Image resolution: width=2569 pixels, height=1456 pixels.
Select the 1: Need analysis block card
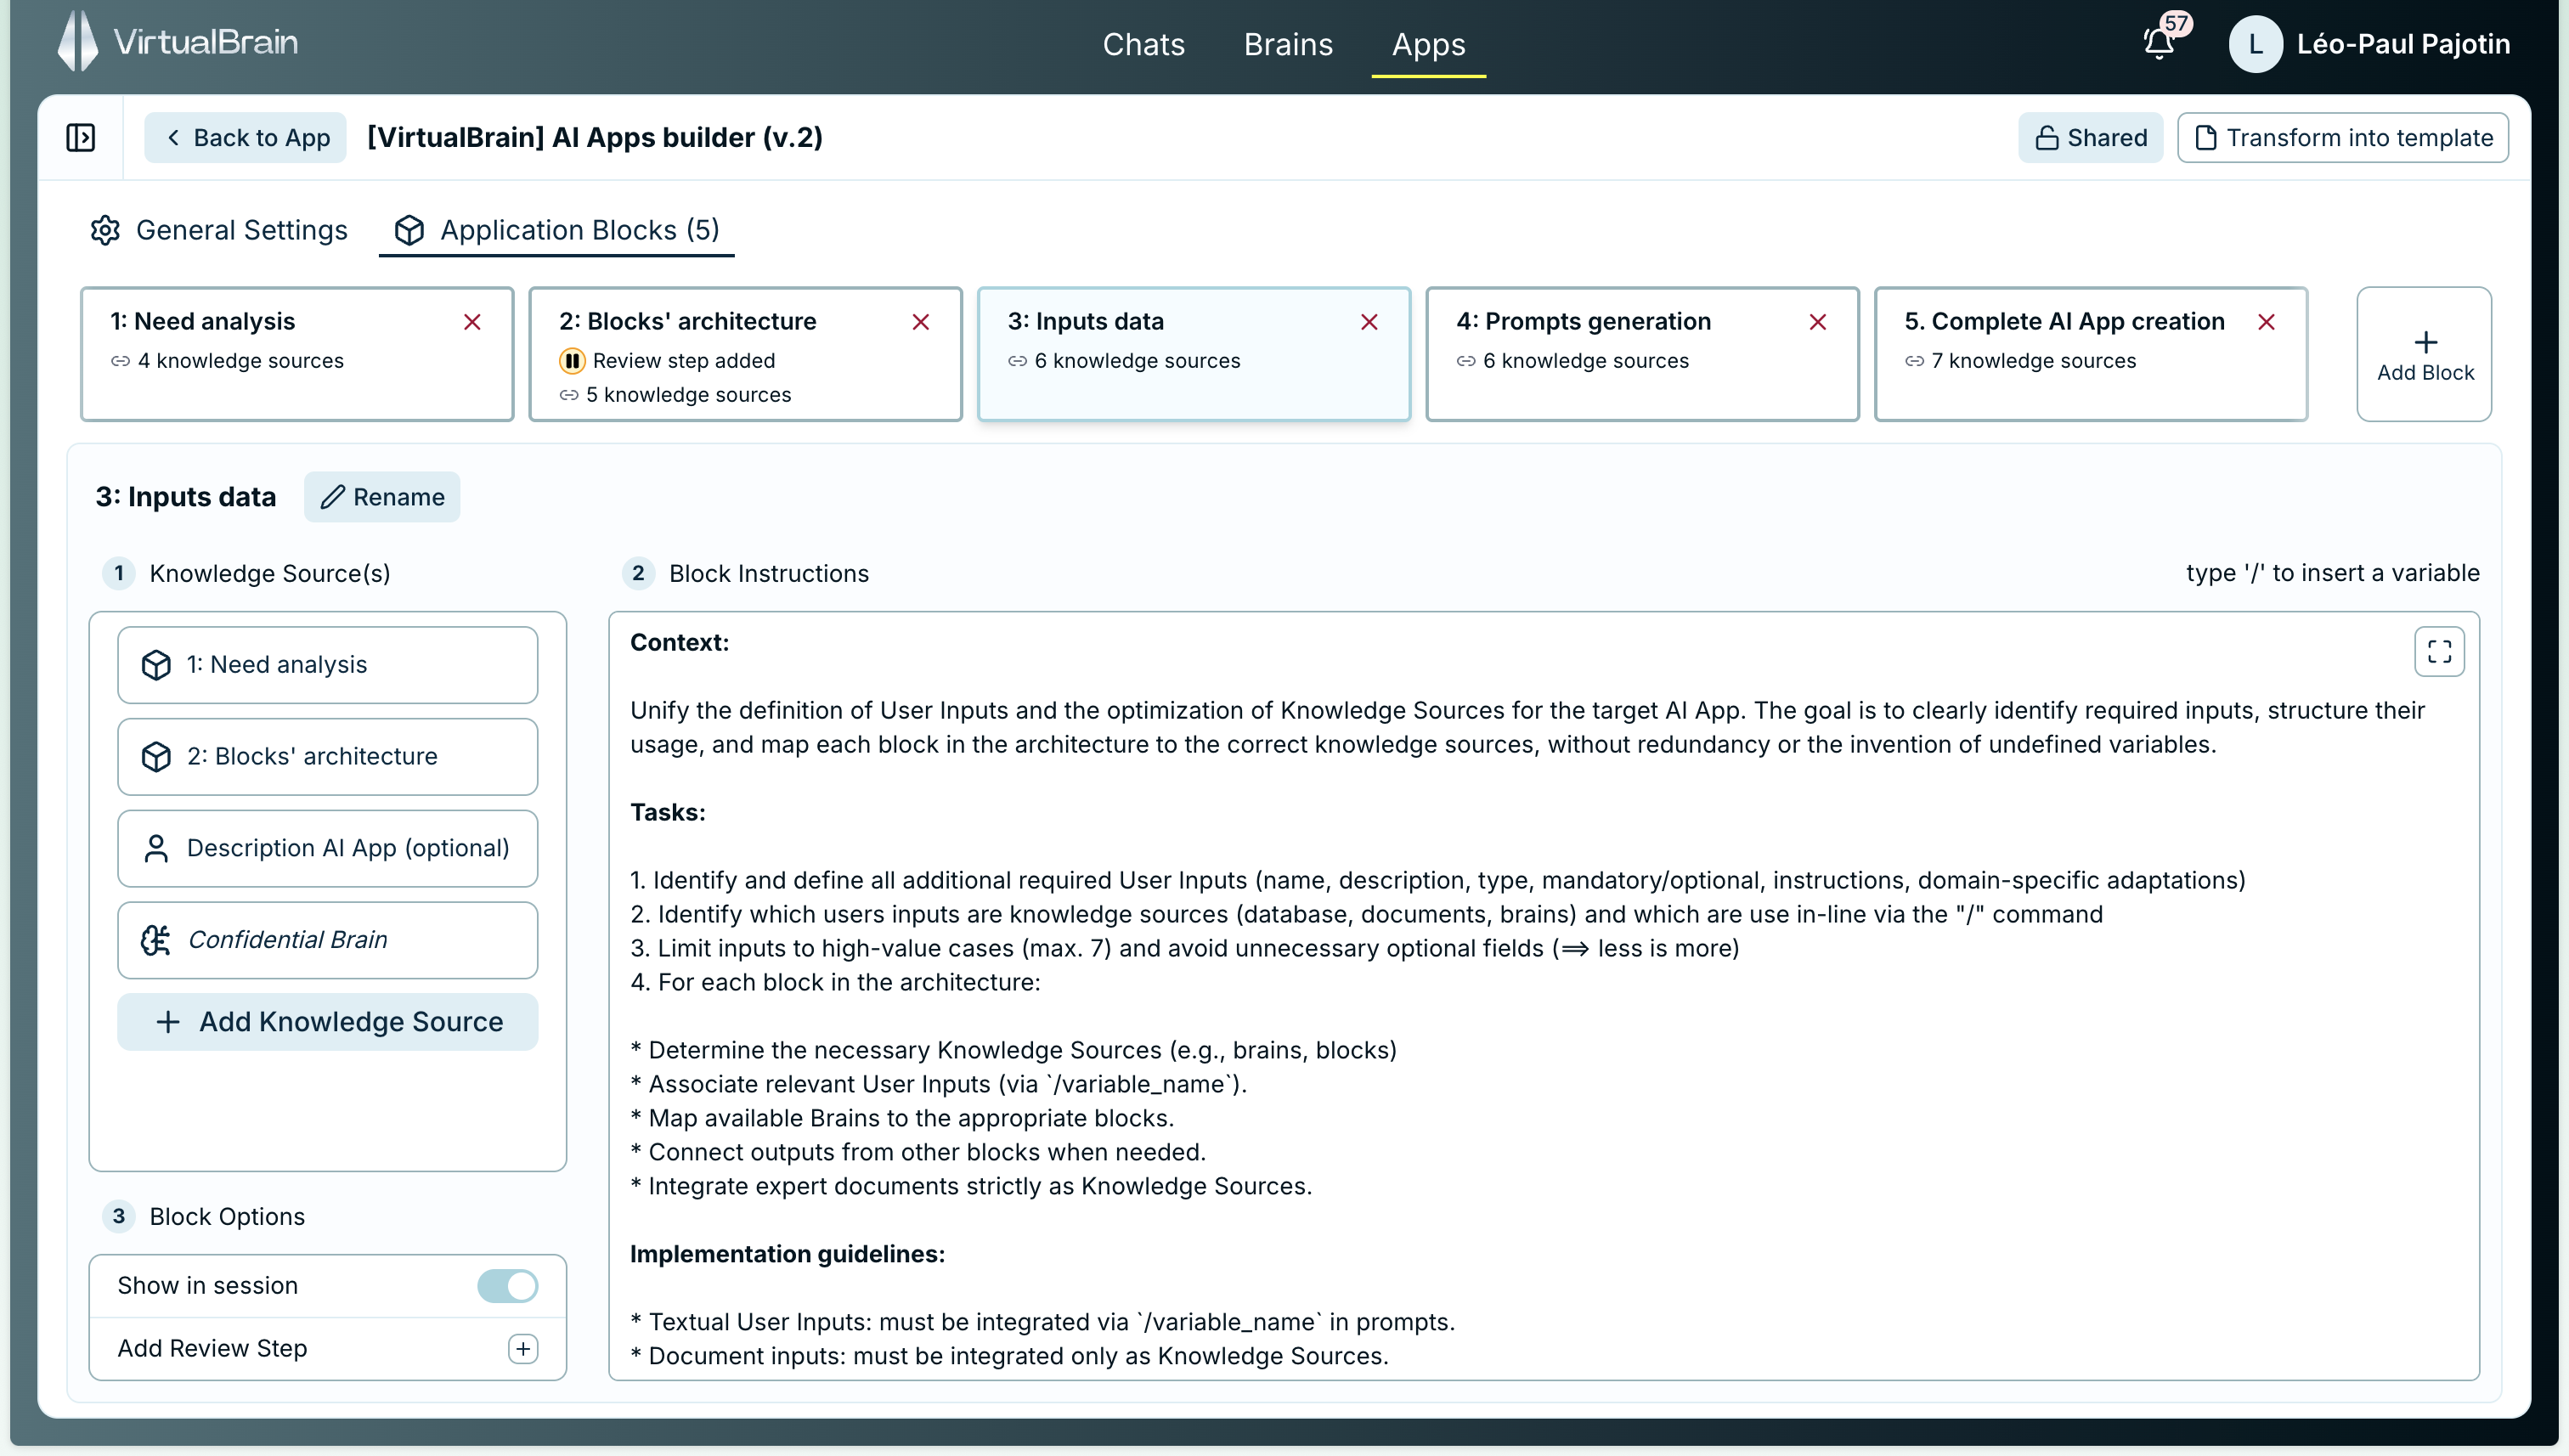pyautogui.click(x=297, y=354)
